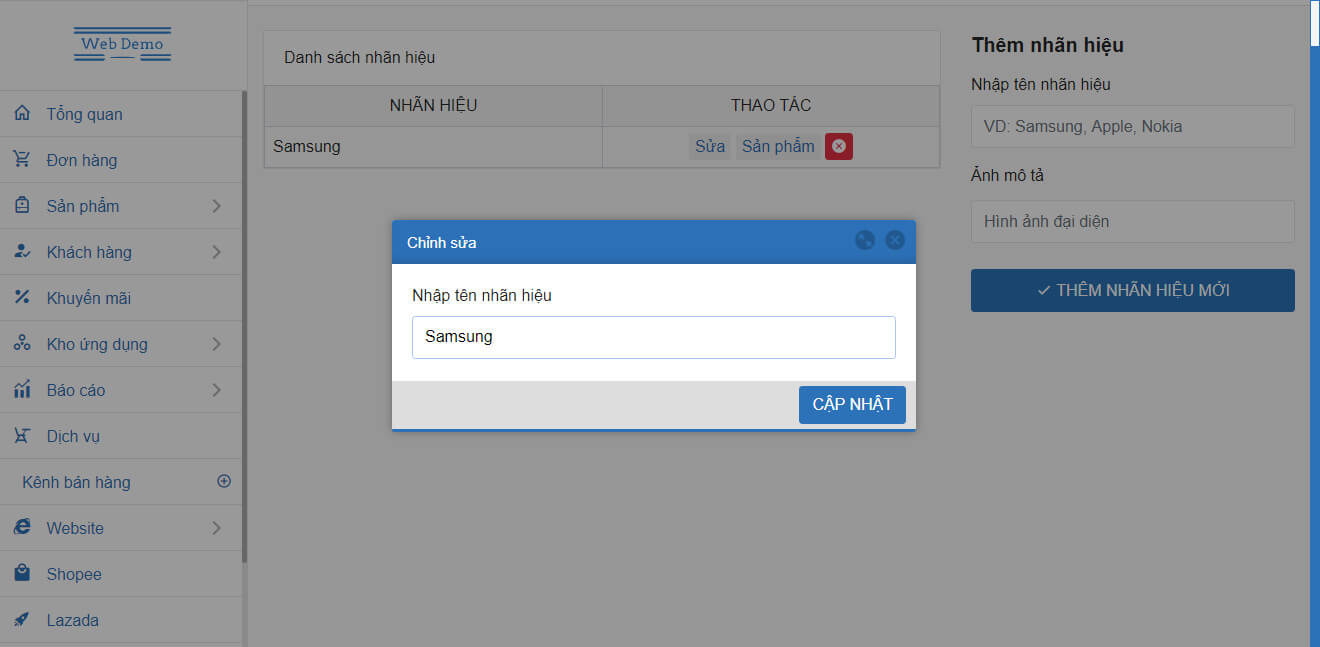Viewport: 1320px width, 647px height.
Task: Click the Đơn hàng shopping cart icon
Action: 22,160
